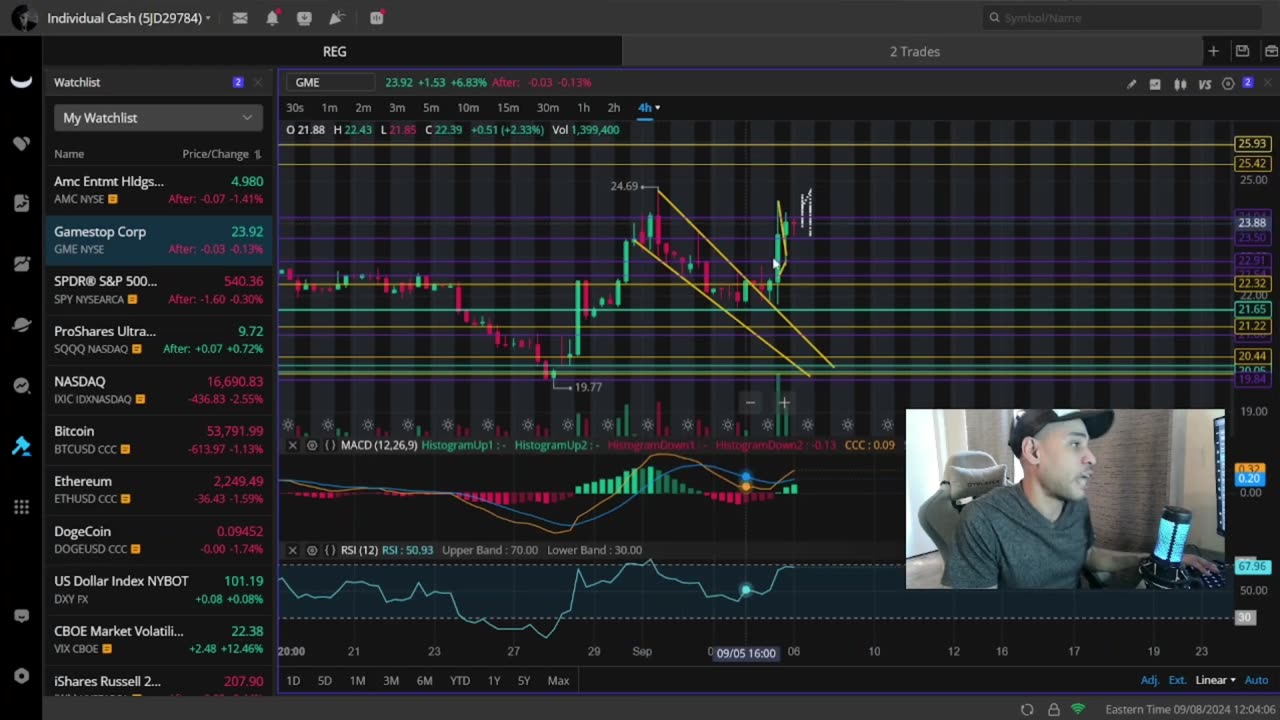1280x720 pixels.
Task: Sort by the Price/Change column
Action: pyautogui.click(x=221, y=154)
